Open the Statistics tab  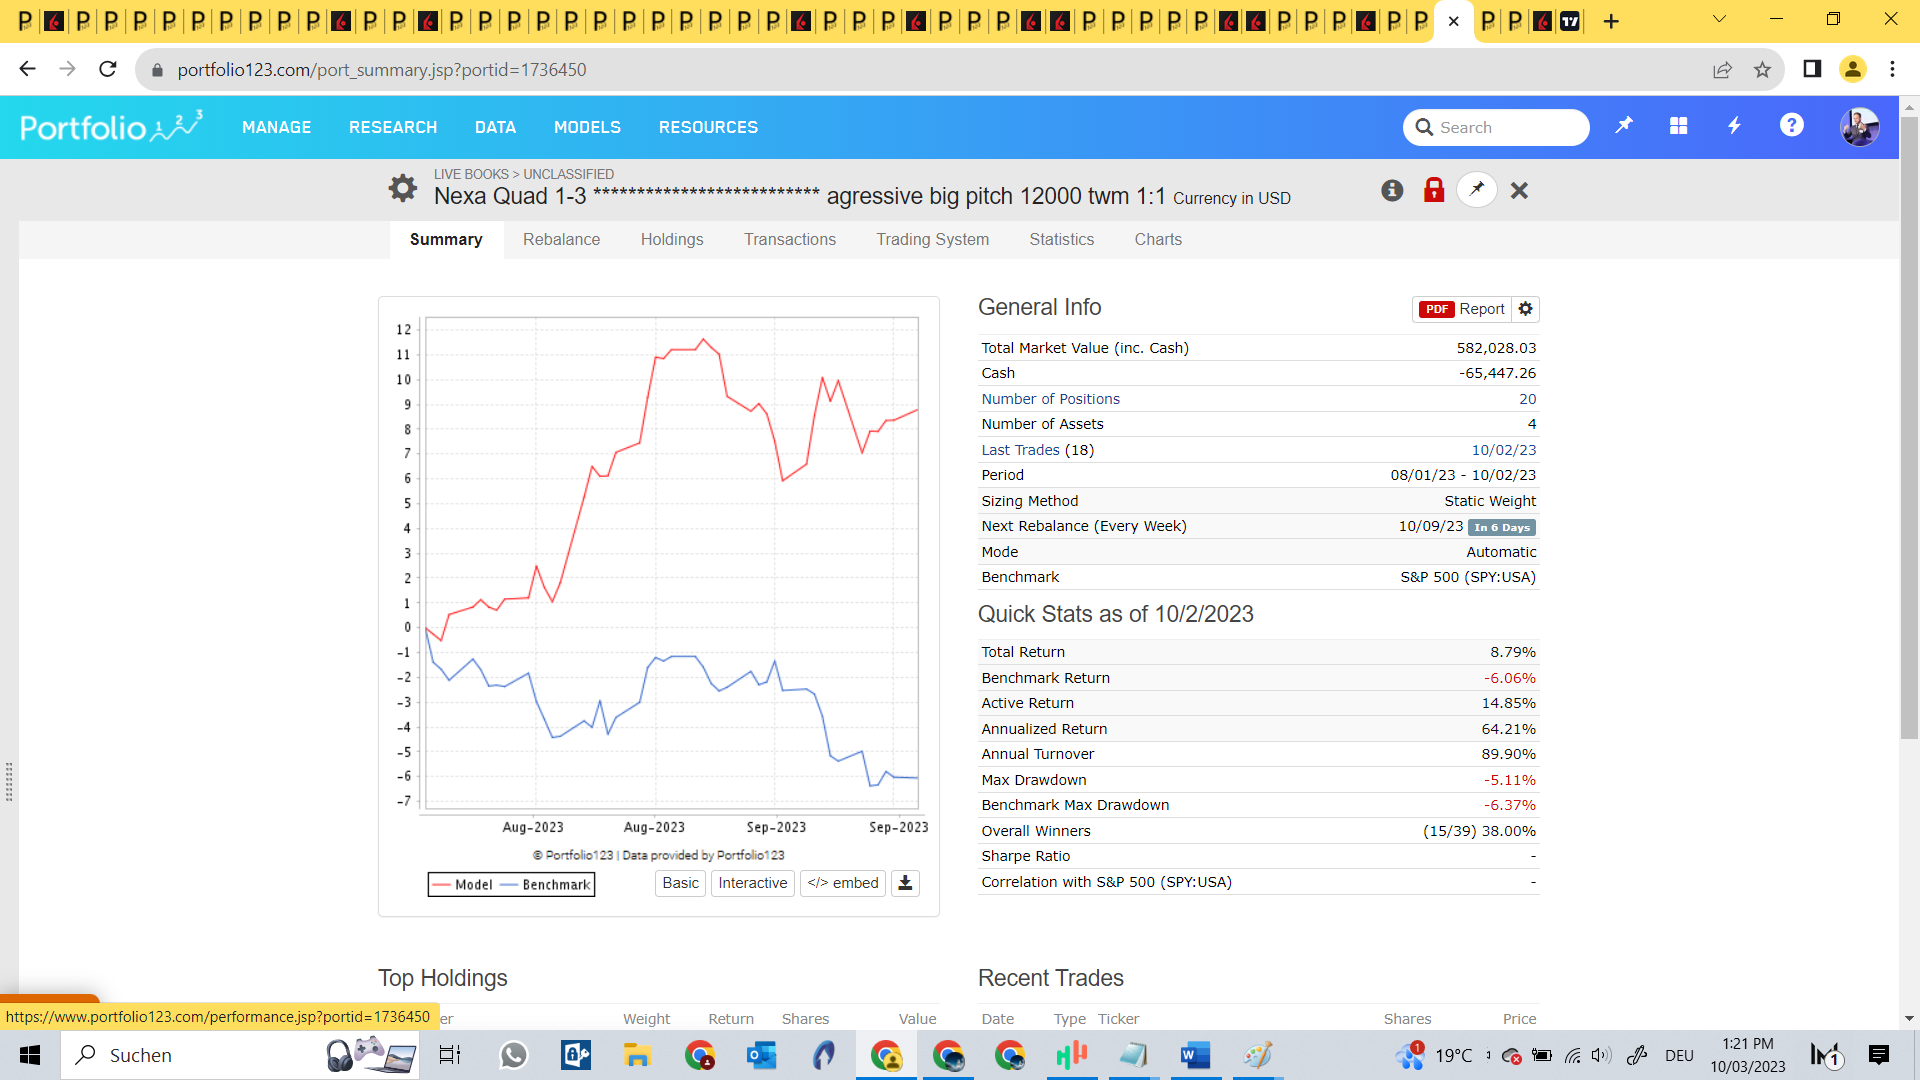1061,240
